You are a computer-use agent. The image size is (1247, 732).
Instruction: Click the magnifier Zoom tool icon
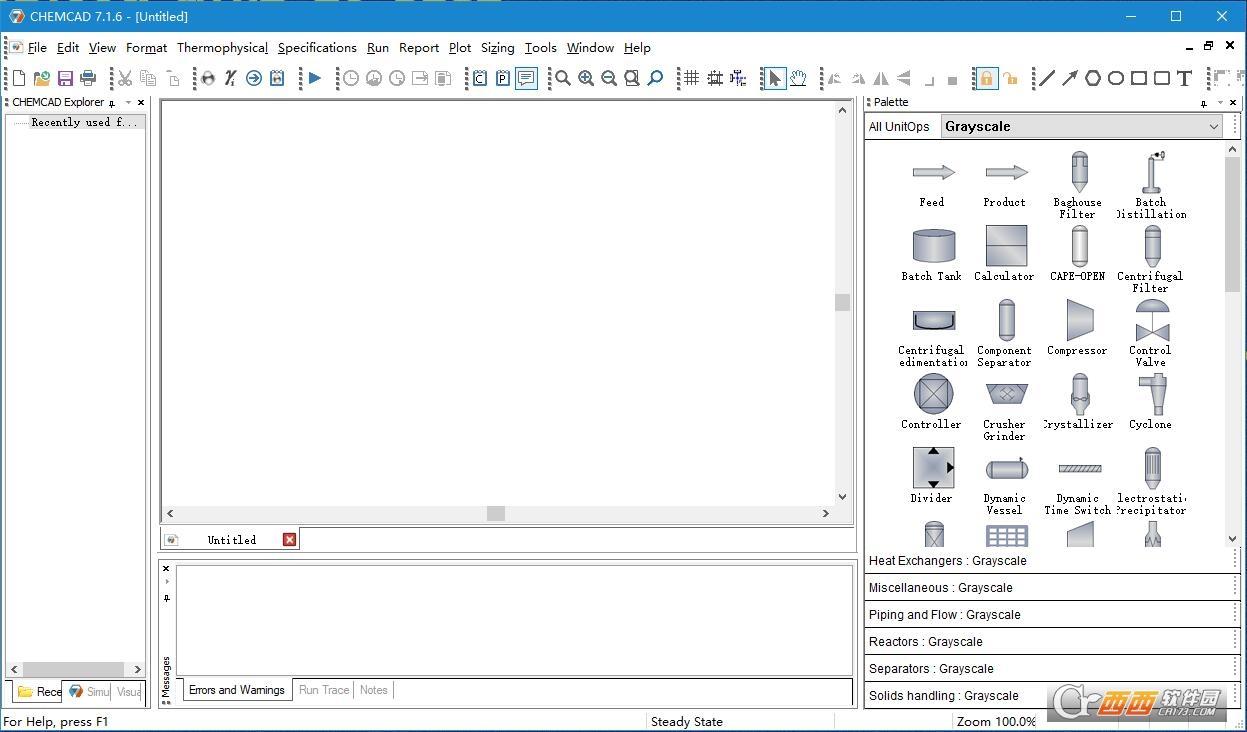tap(563, 78)
